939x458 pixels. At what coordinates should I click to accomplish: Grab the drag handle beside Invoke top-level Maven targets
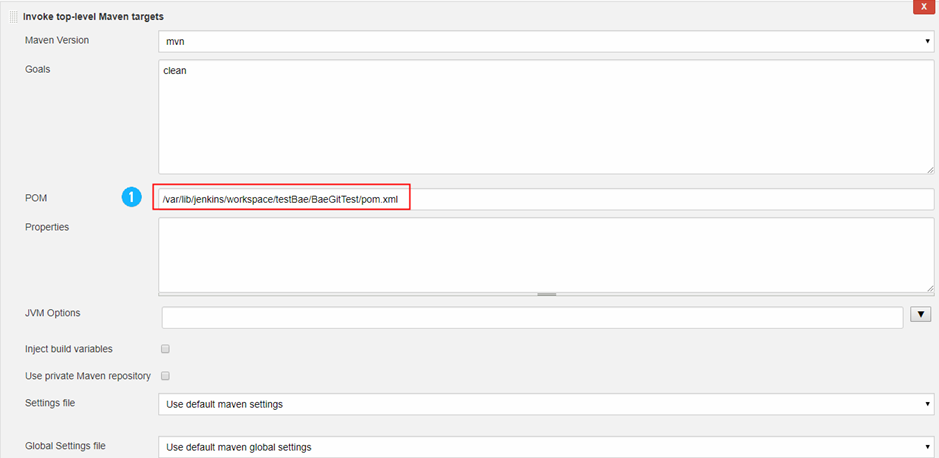point(14,17)
